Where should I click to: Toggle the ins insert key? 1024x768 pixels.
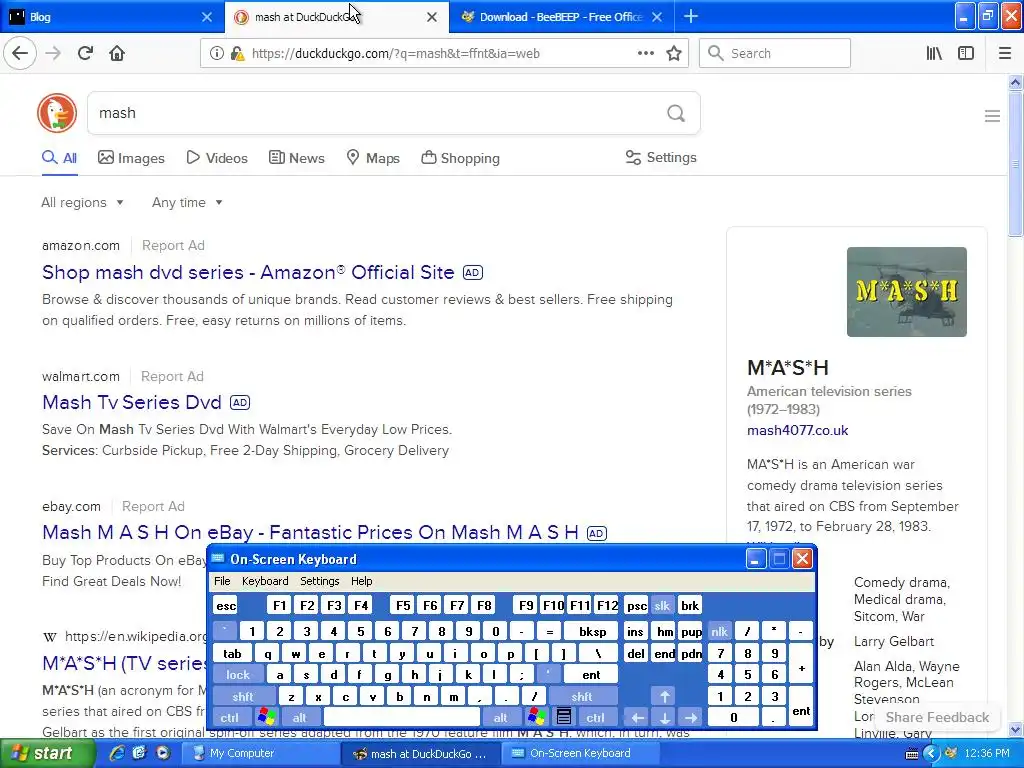pos(635,632)
